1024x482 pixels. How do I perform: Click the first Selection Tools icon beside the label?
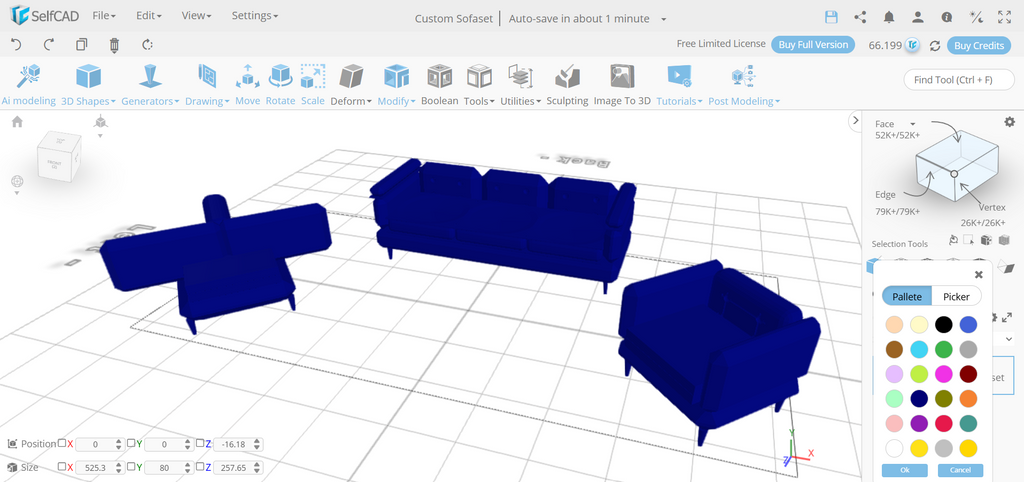point(953,240)
